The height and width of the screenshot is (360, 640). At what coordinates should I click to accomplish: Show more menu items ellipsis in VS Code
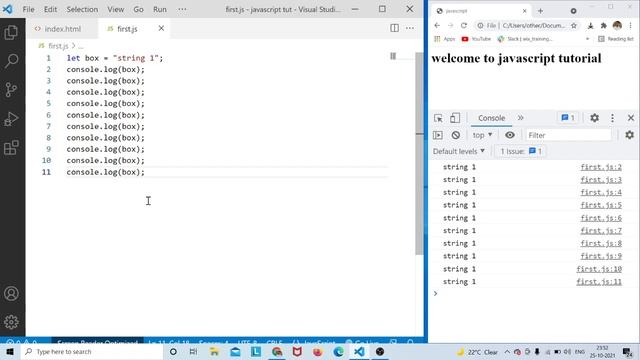tap(182, 9)
